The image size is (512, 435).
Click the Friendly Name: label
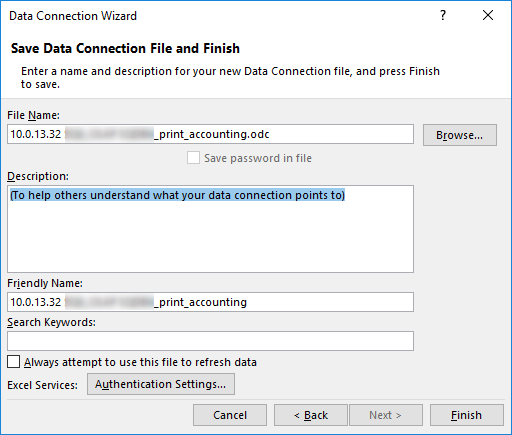[45, 283]
